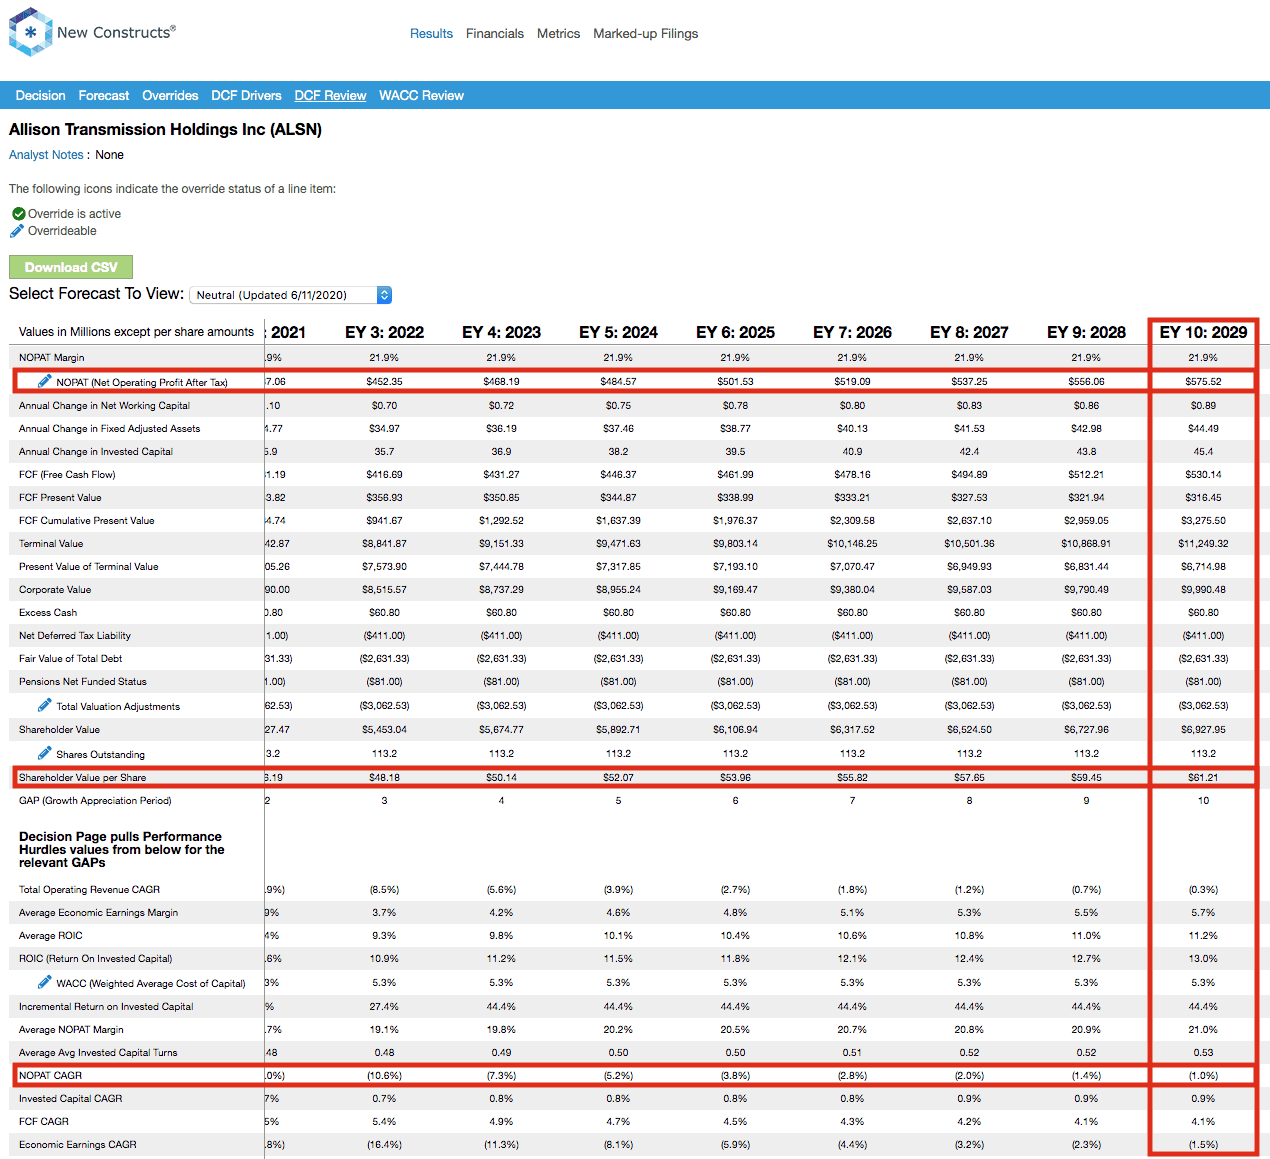This screenshot has width=1270, height=1159.
Task: Open the Results tab
Action: (x=431, y=34)
